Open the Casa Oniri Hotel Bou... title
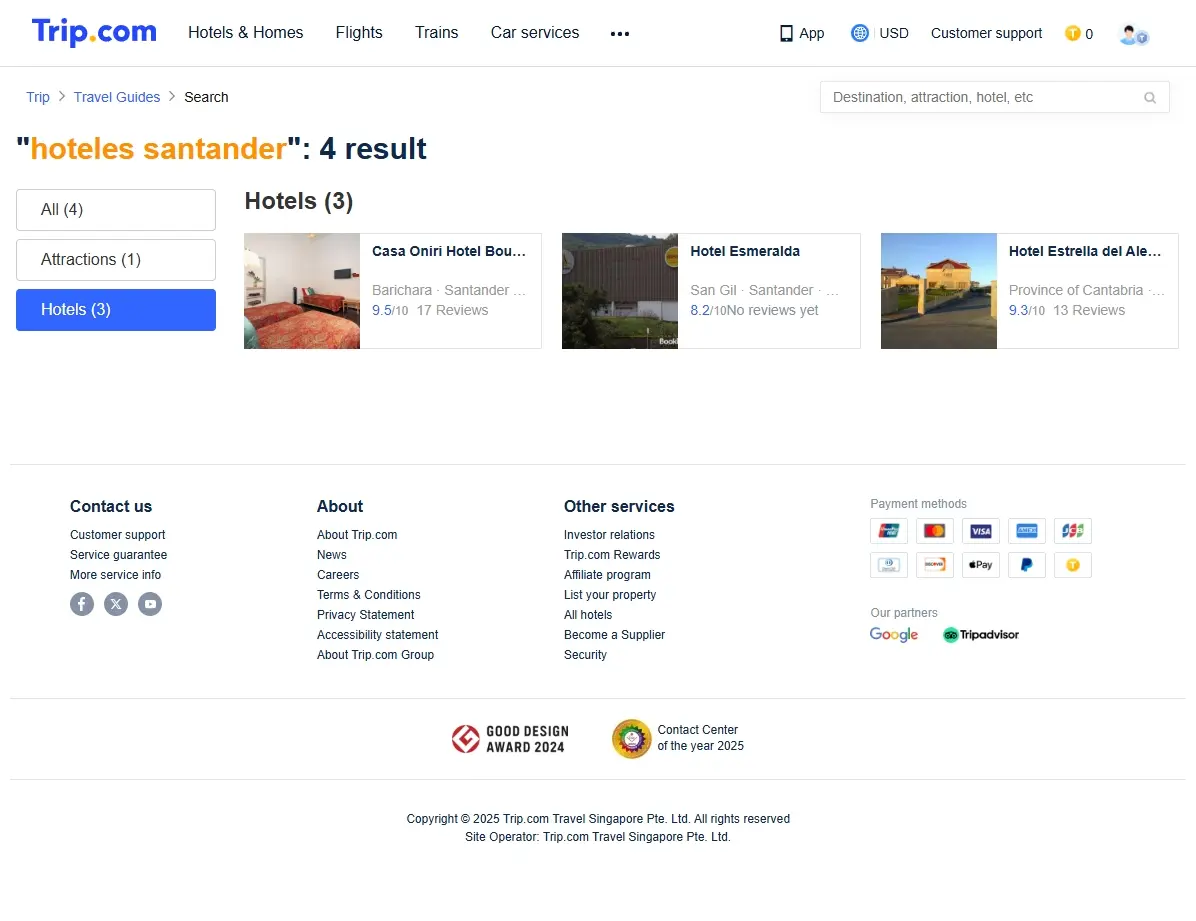Image resolution: width=1196 pixels, height=921 pixels. 448,251
